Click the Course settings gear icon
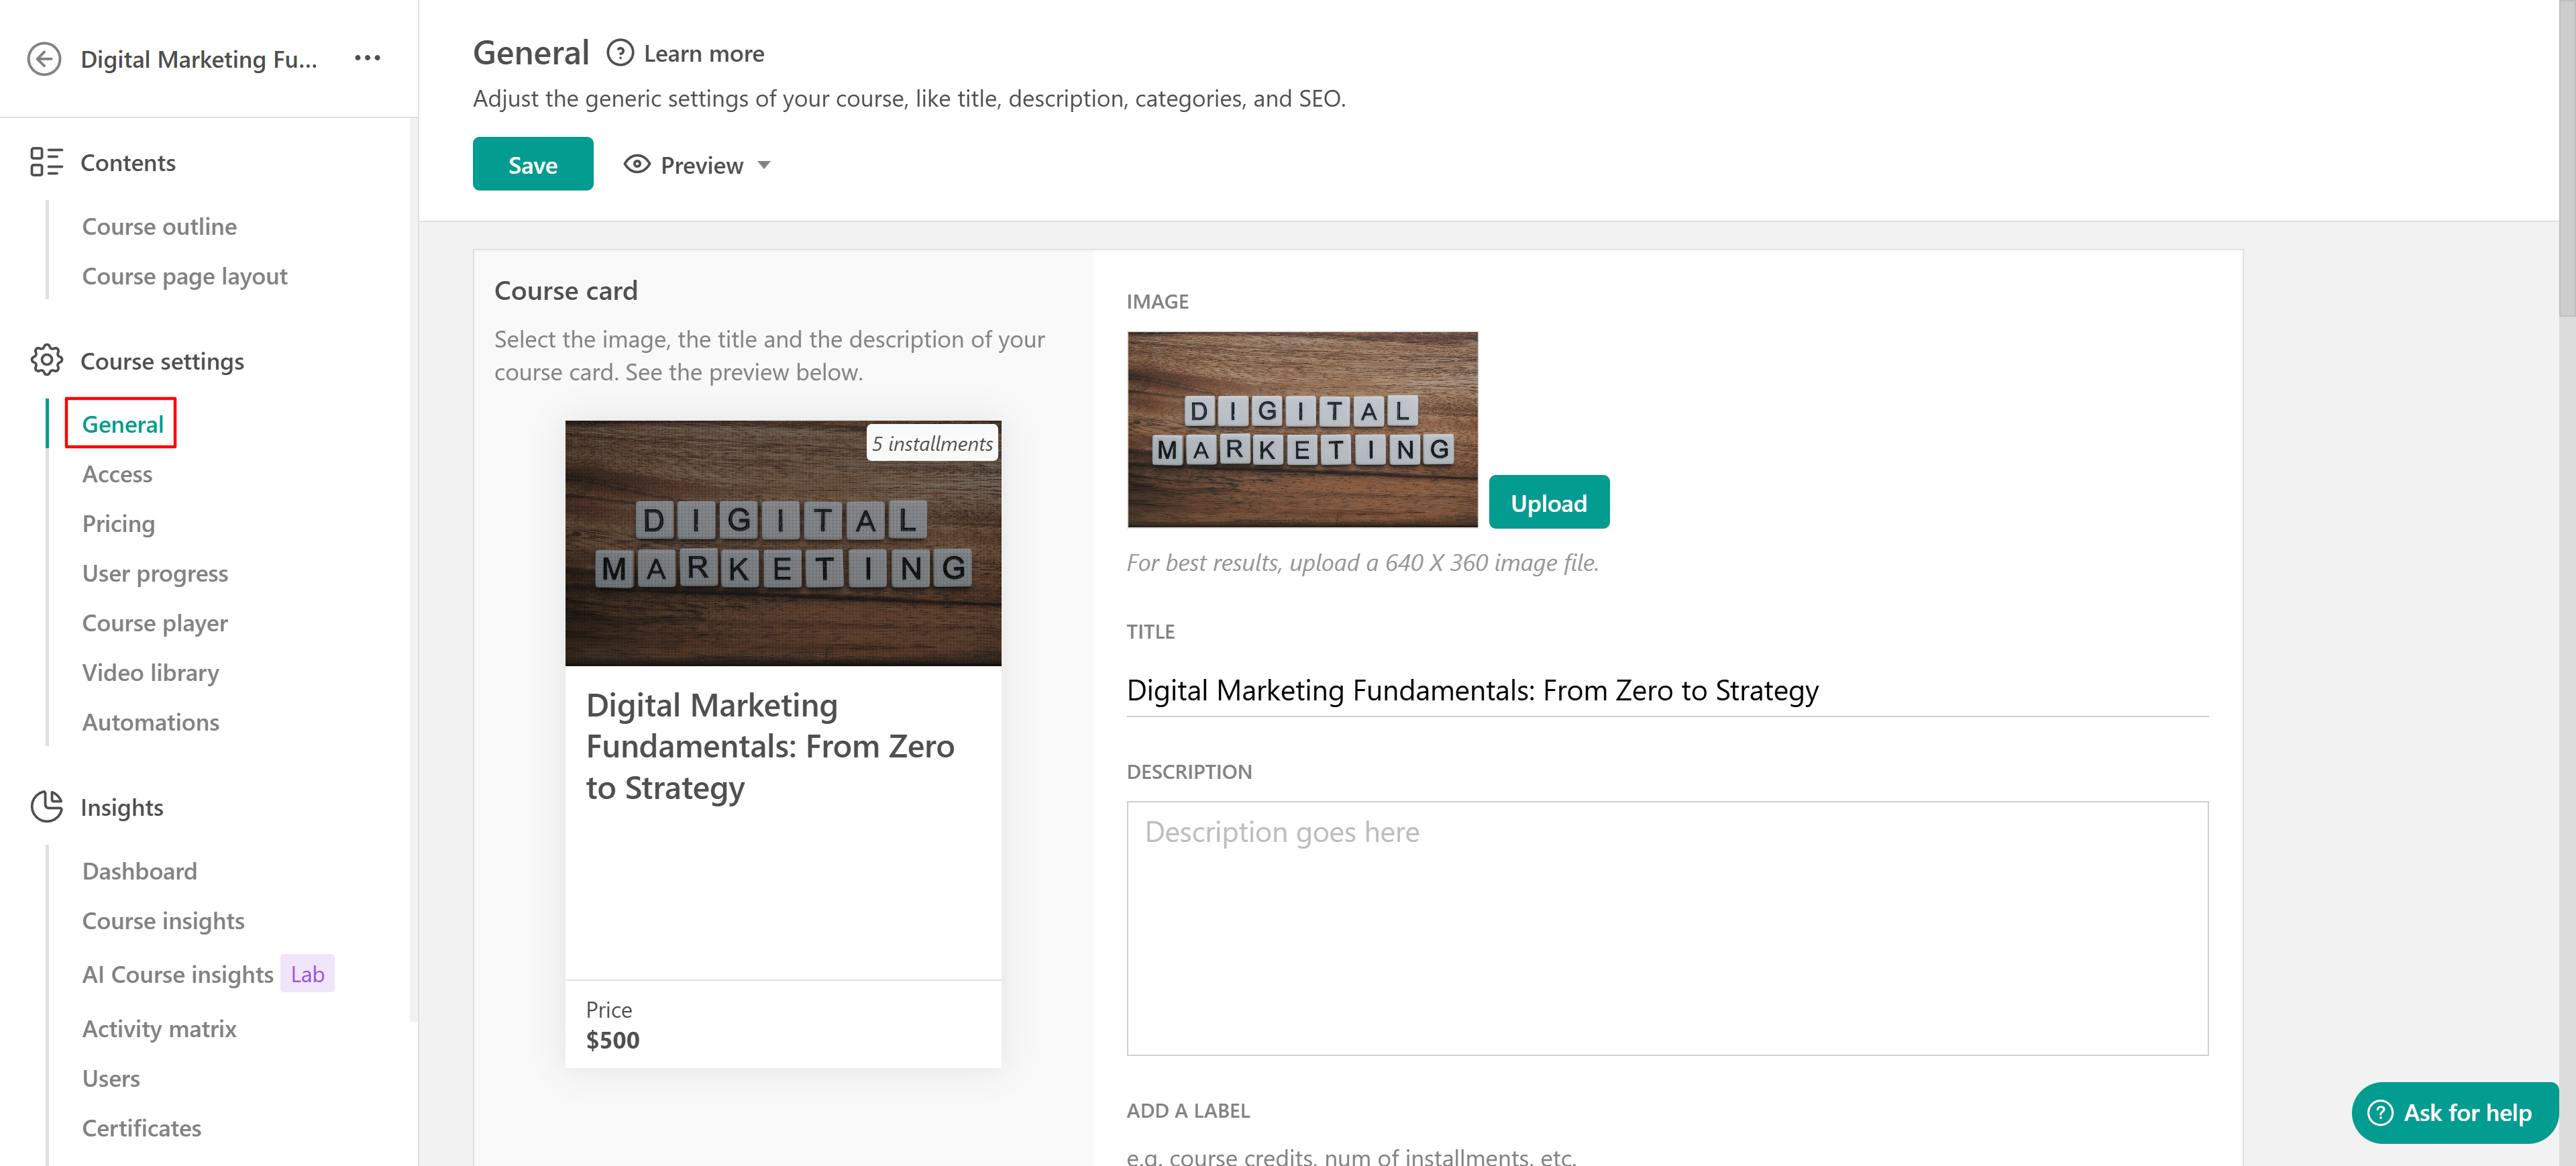The image size is (2576, 1166). (x=46, y=360)
